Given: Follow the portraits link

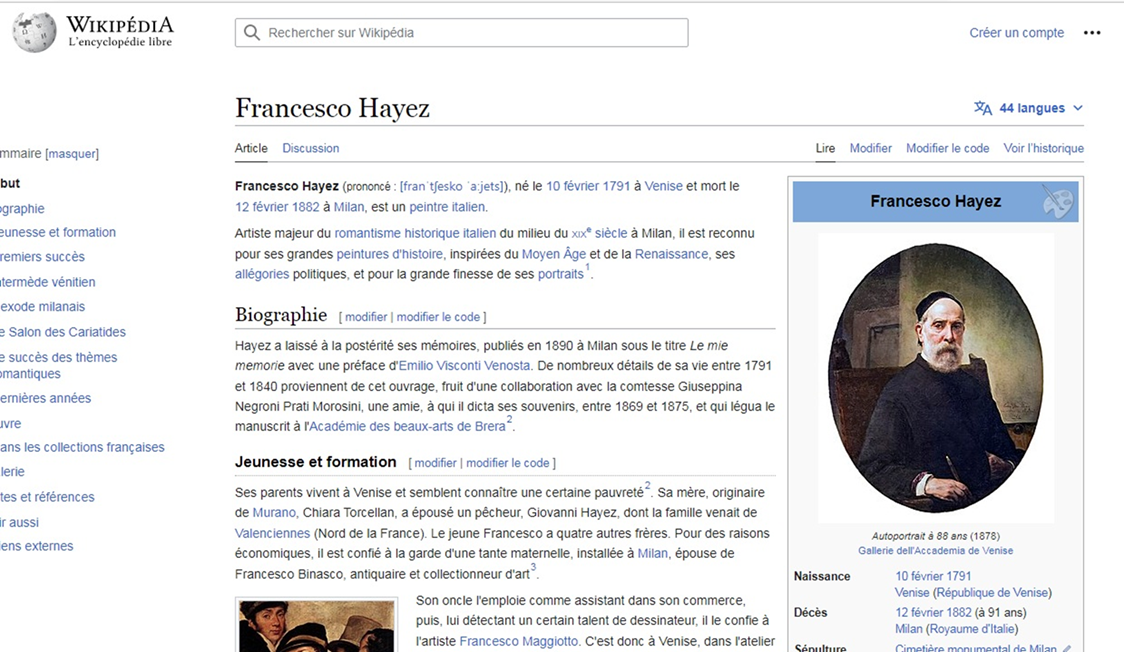Looking at the screenshot, I should (x=561, y=274).
